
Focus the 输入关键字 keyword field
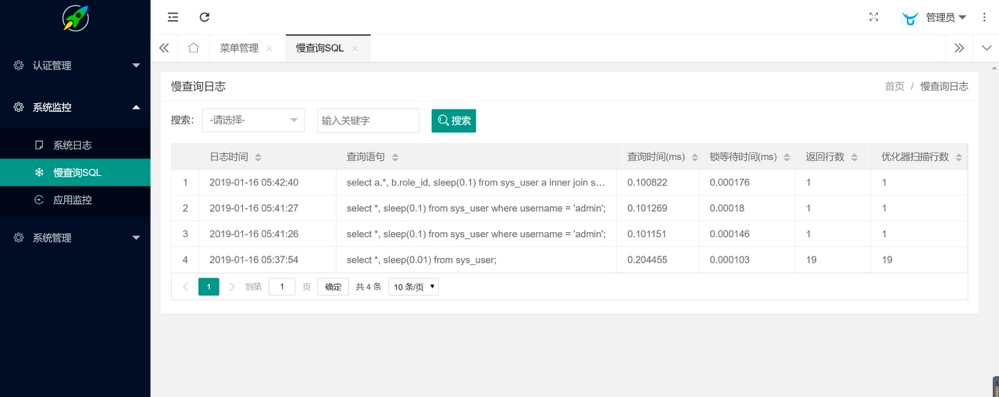click(x=368, y=120)
